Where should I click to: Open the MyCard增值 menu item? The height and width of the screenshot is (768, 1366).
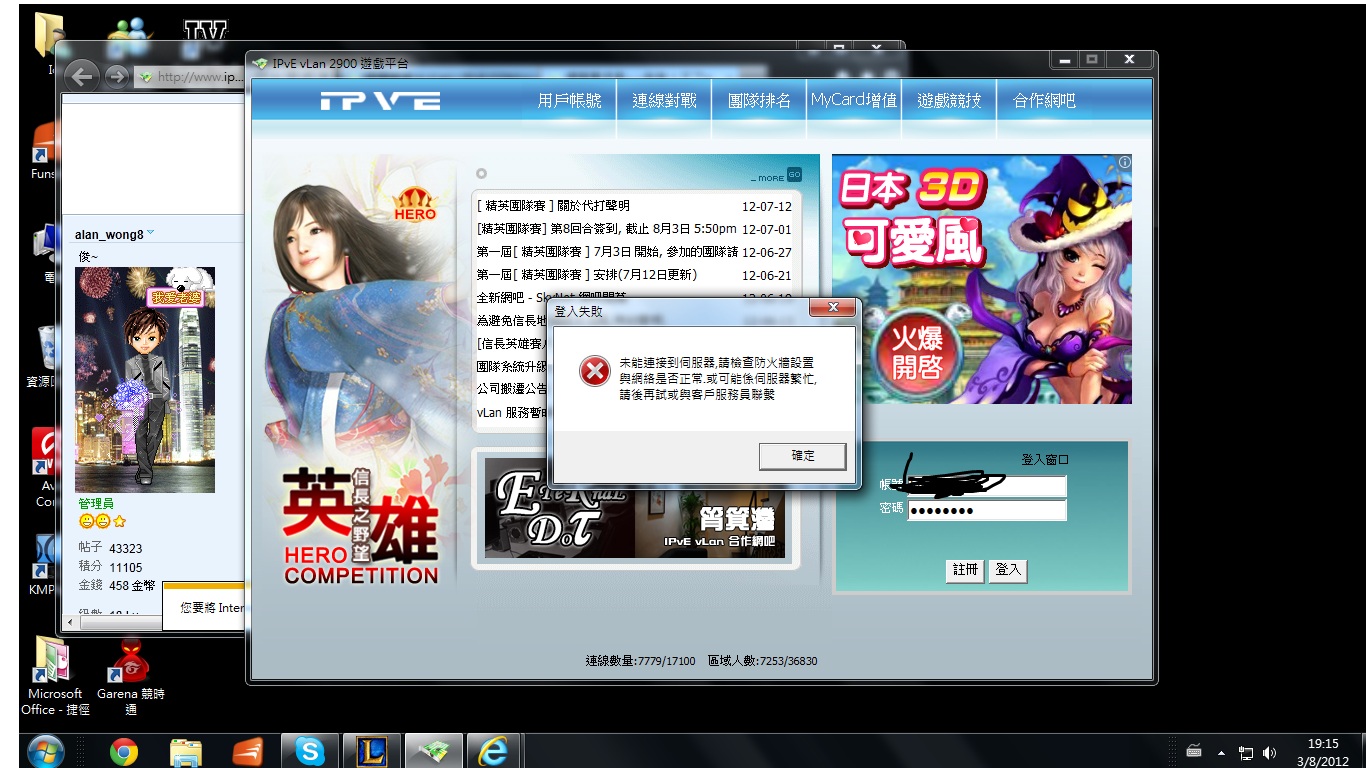click(x=854, y=101)
